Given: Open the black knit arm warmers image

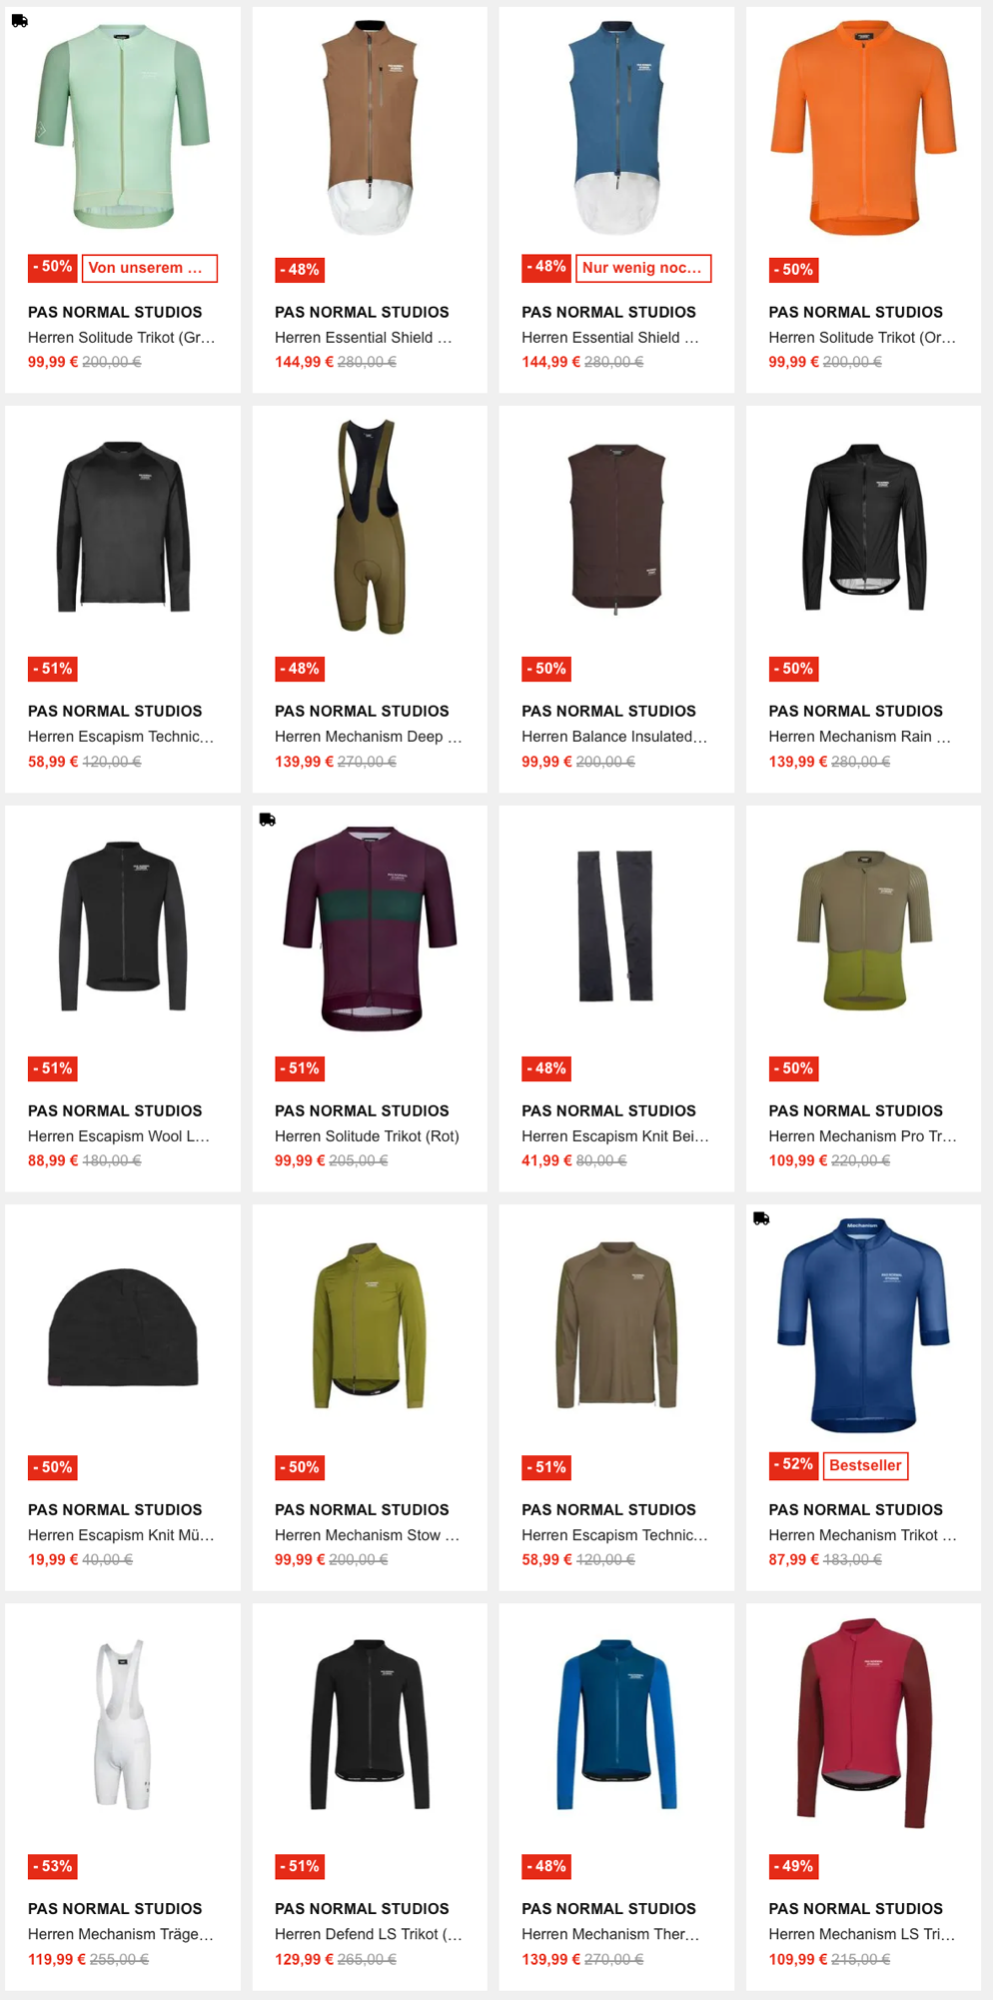Looking at the screenshot, I should tap(616, 926).
